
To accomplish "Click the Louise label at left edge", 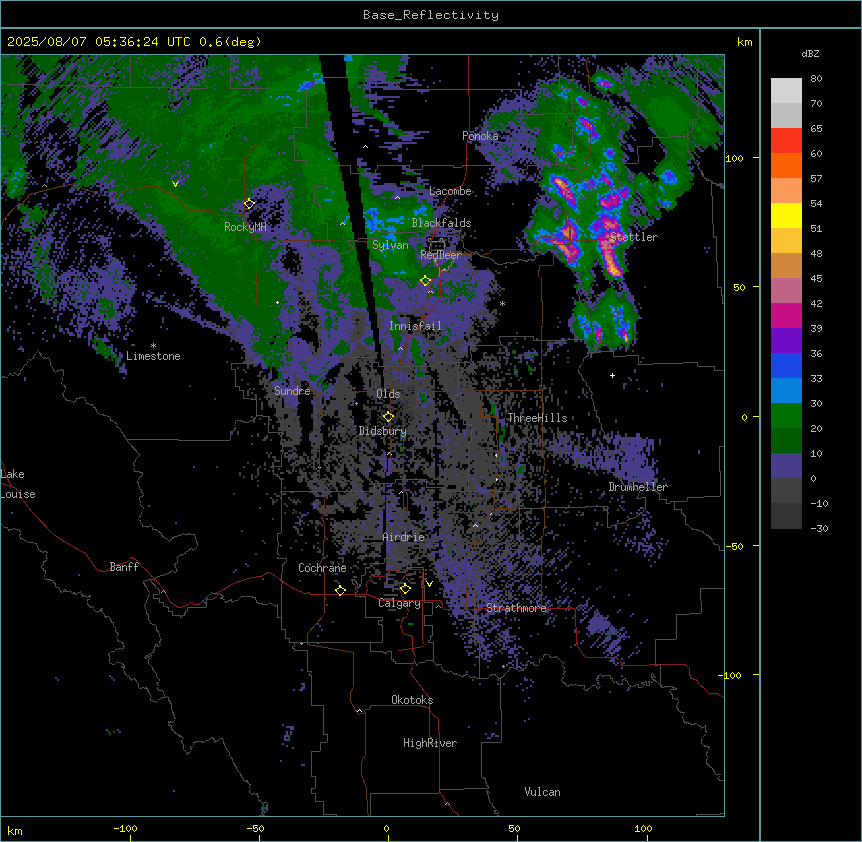I will click(x=18, y=494).
